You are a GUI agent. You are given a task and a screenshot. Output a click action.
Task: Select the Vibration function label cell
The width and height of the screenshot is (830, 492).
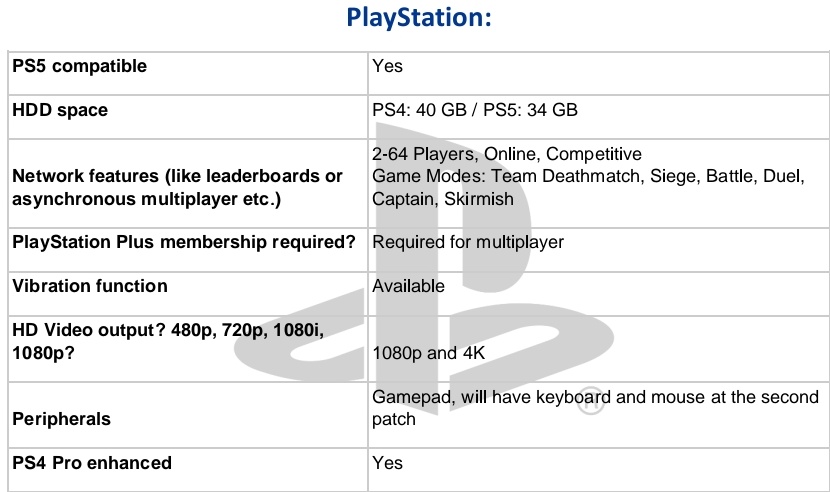tap(90, 286)
